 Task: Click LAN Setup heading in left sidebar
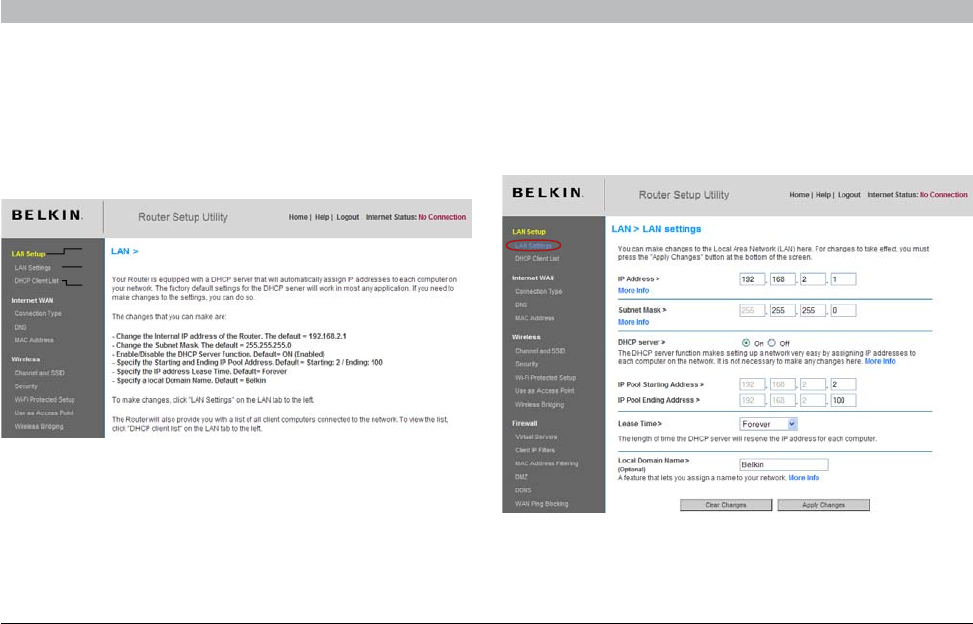[28, 254]
